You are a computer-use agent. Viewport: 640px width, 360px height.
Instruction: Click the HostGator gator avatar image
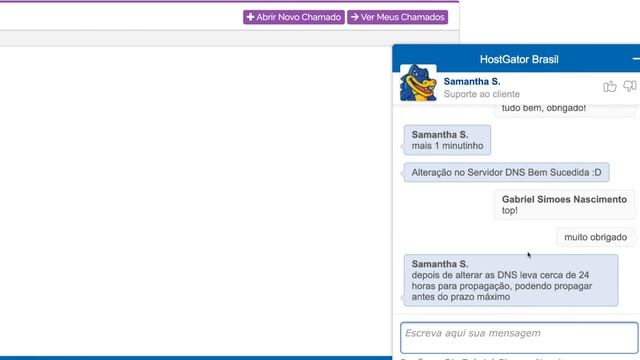tap(418, 82)
